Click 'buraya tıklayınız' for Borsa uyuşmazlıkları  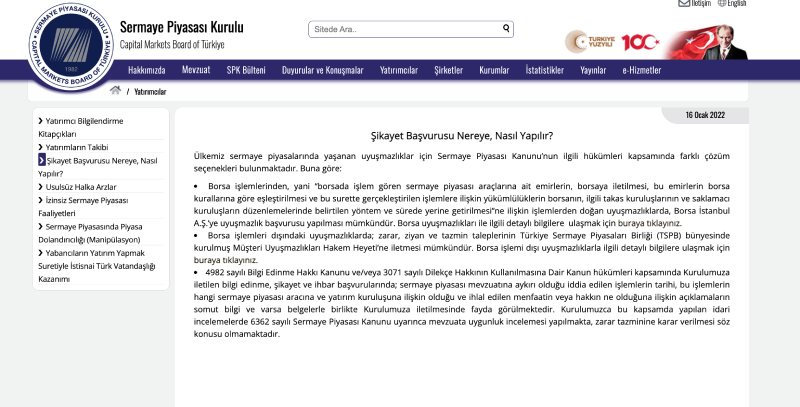pos(649,223)
